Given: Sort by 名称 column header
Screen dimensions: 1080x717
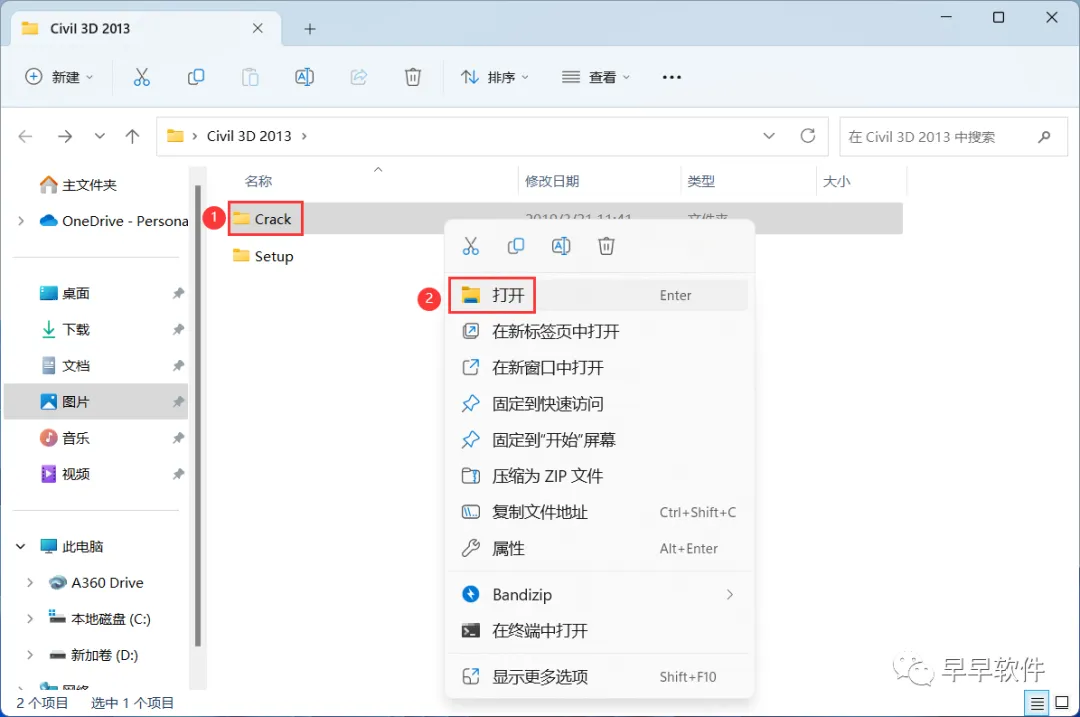Looking at the screenshot, I should pyautogui.click(x=258, y=181).
